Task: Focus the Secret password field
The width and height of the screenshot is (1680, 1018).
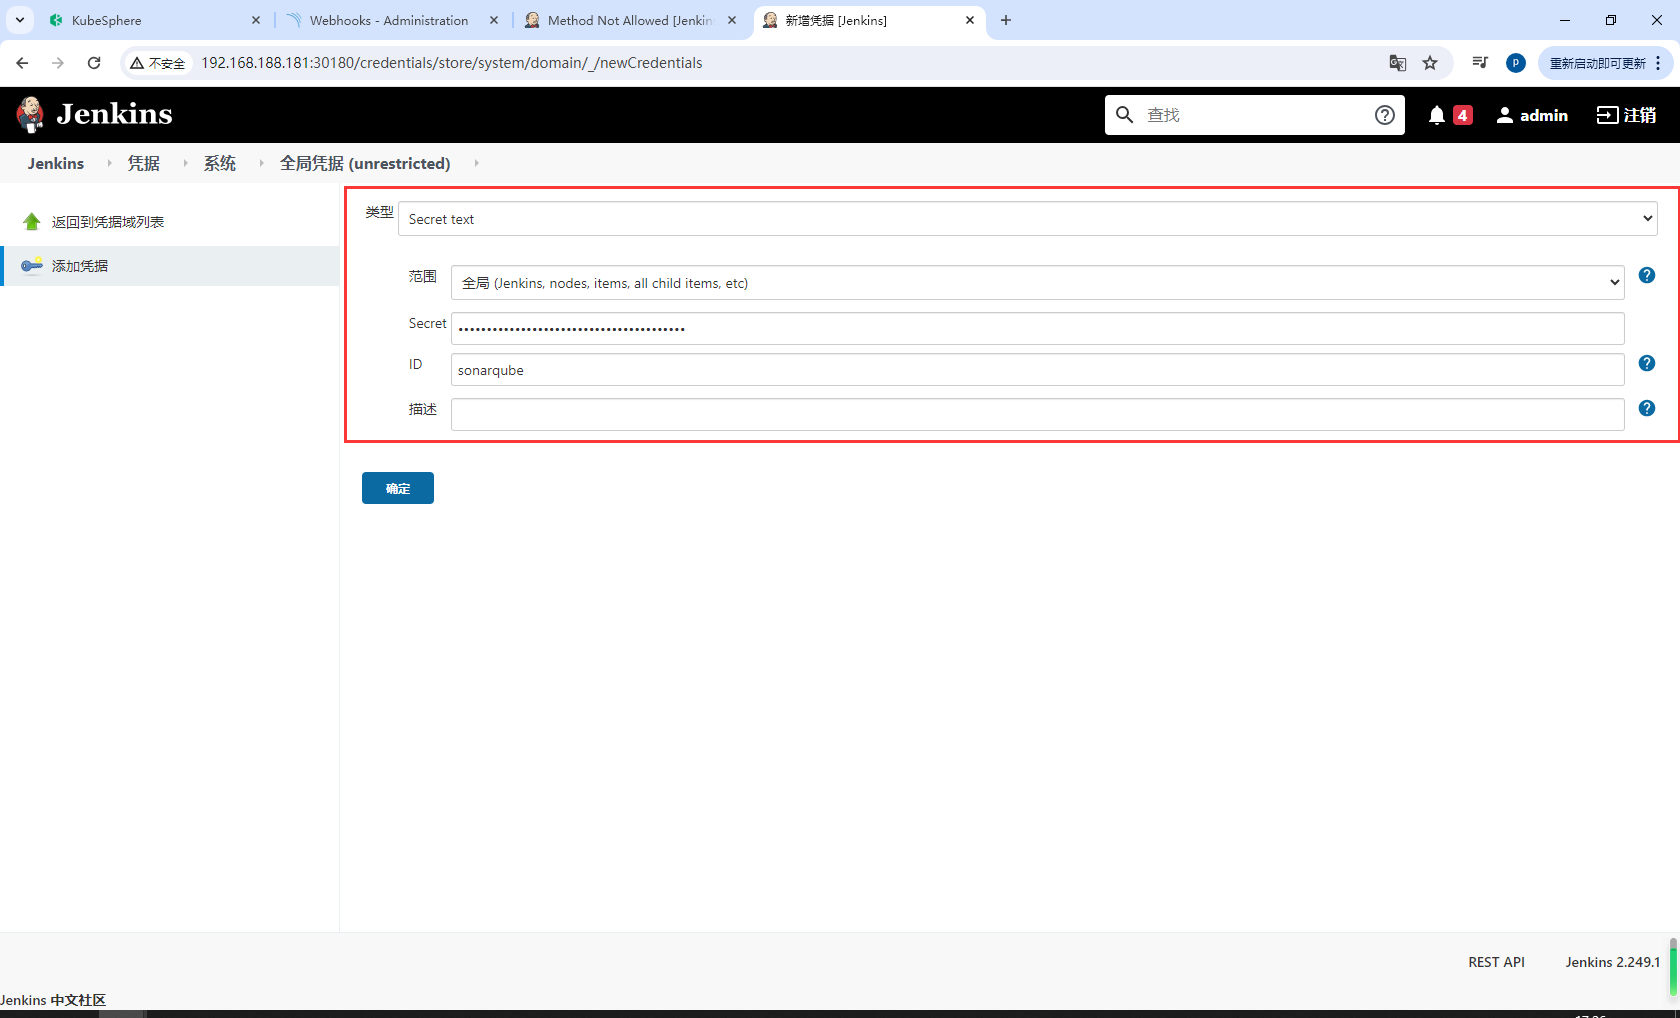Action: [1037, 328]
